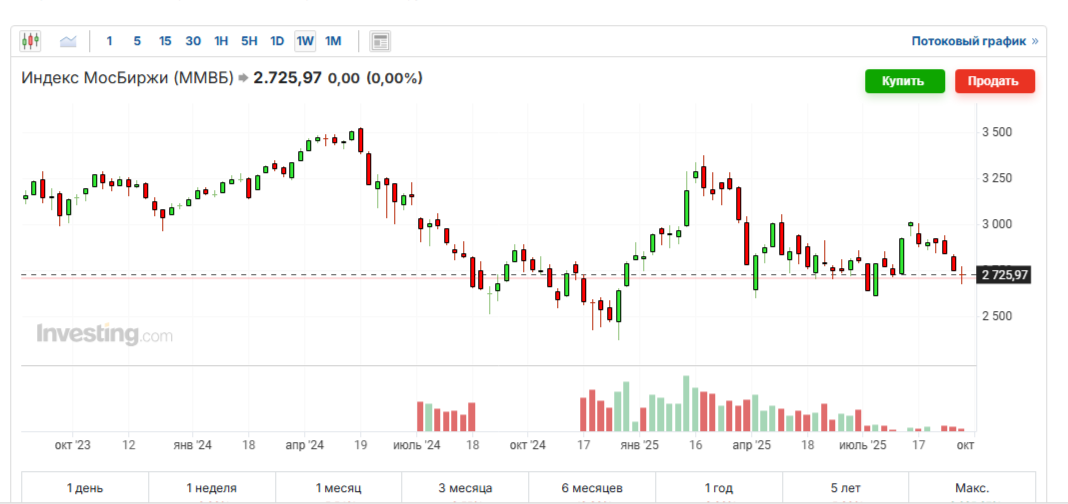Select the 3 месяца range tab

coord(465,488)
